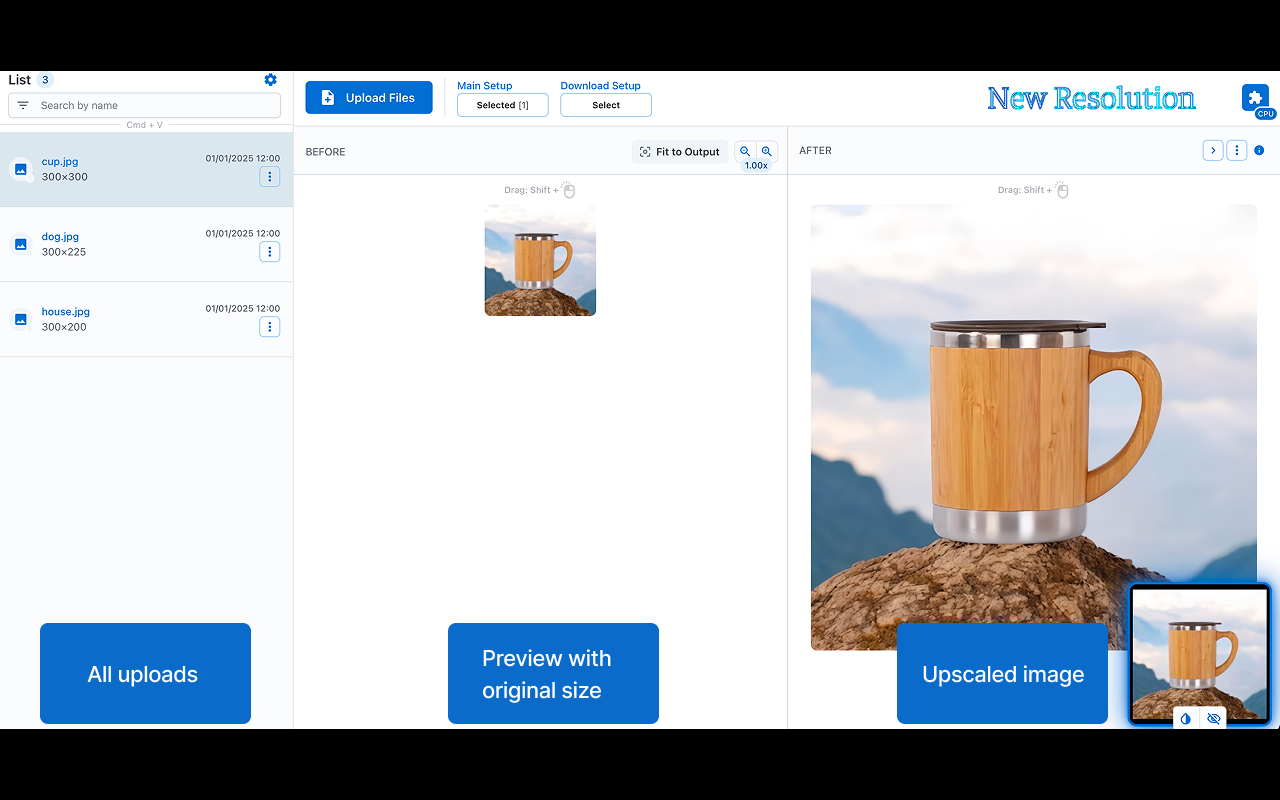This screenshot has height=800, width=1280.
Task: Open the list settings gear
Action: tap(270, 80)
